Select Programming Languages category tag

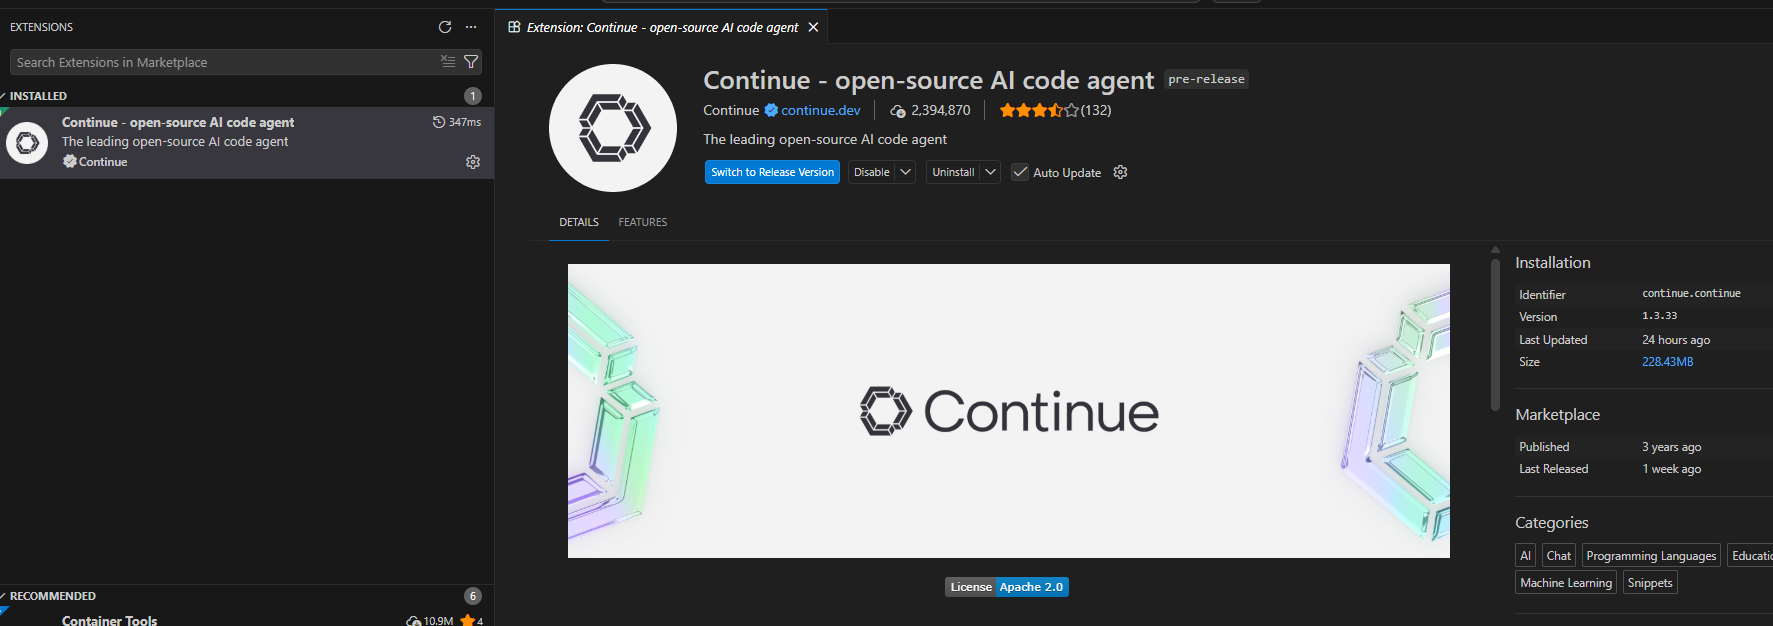(1651, 556)
